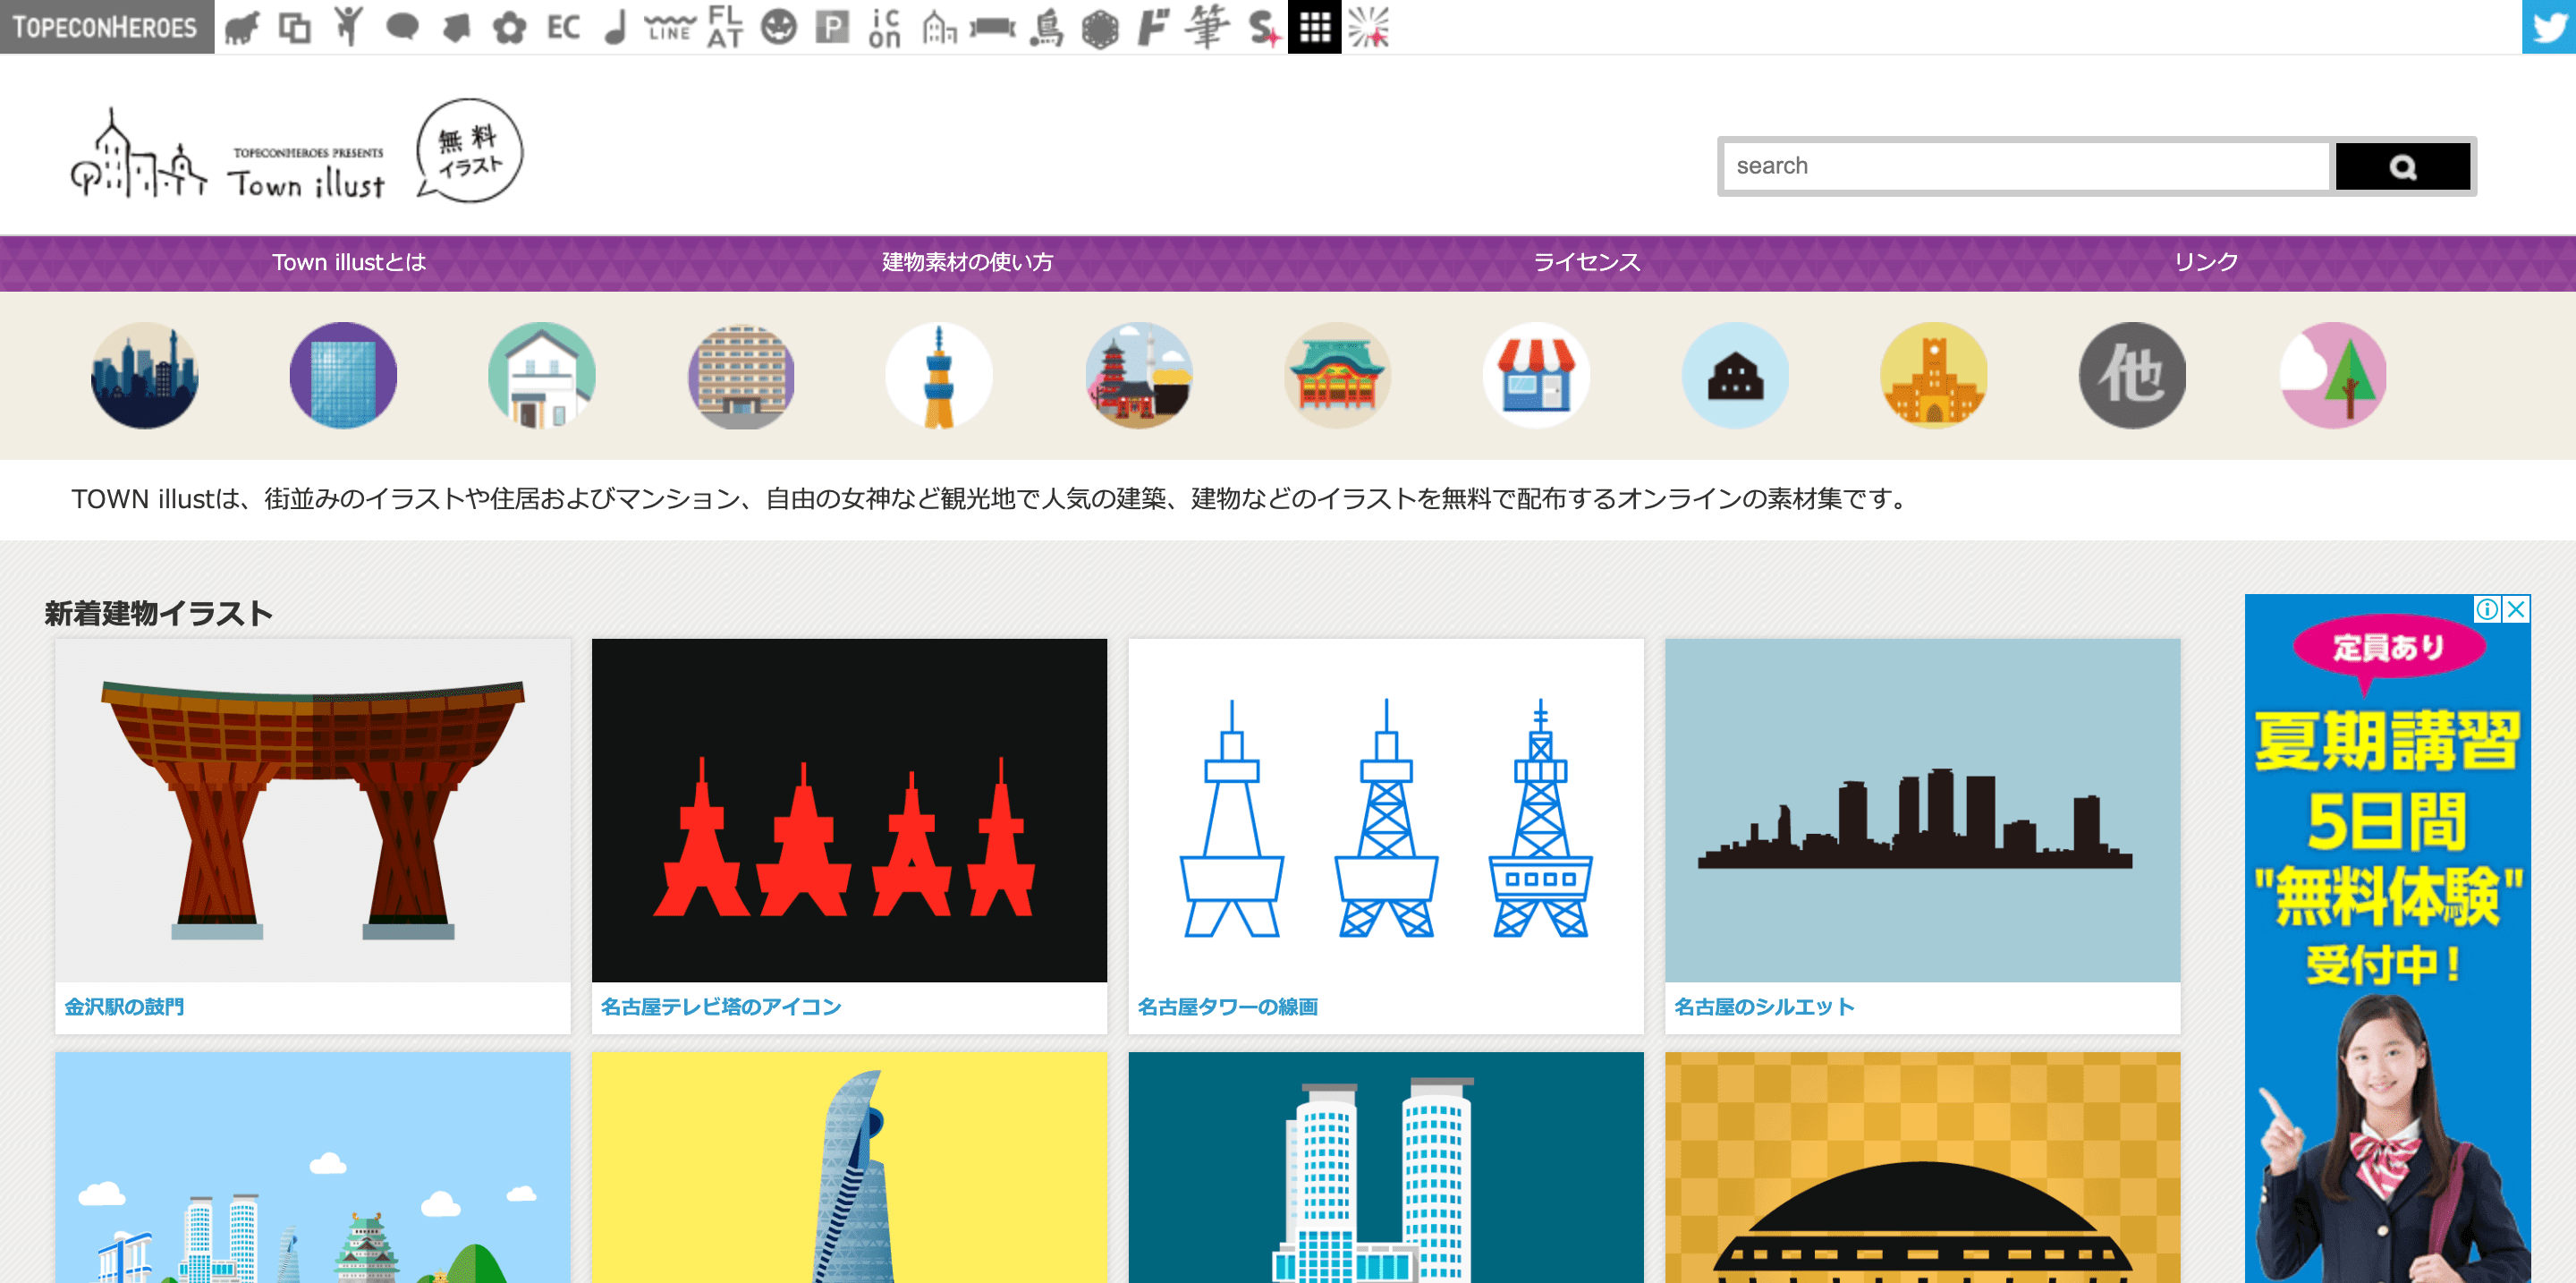Click the hexagon pattern icon in the top bar
This screenshot has height=1283, width=2576.
coord(1100,27)
